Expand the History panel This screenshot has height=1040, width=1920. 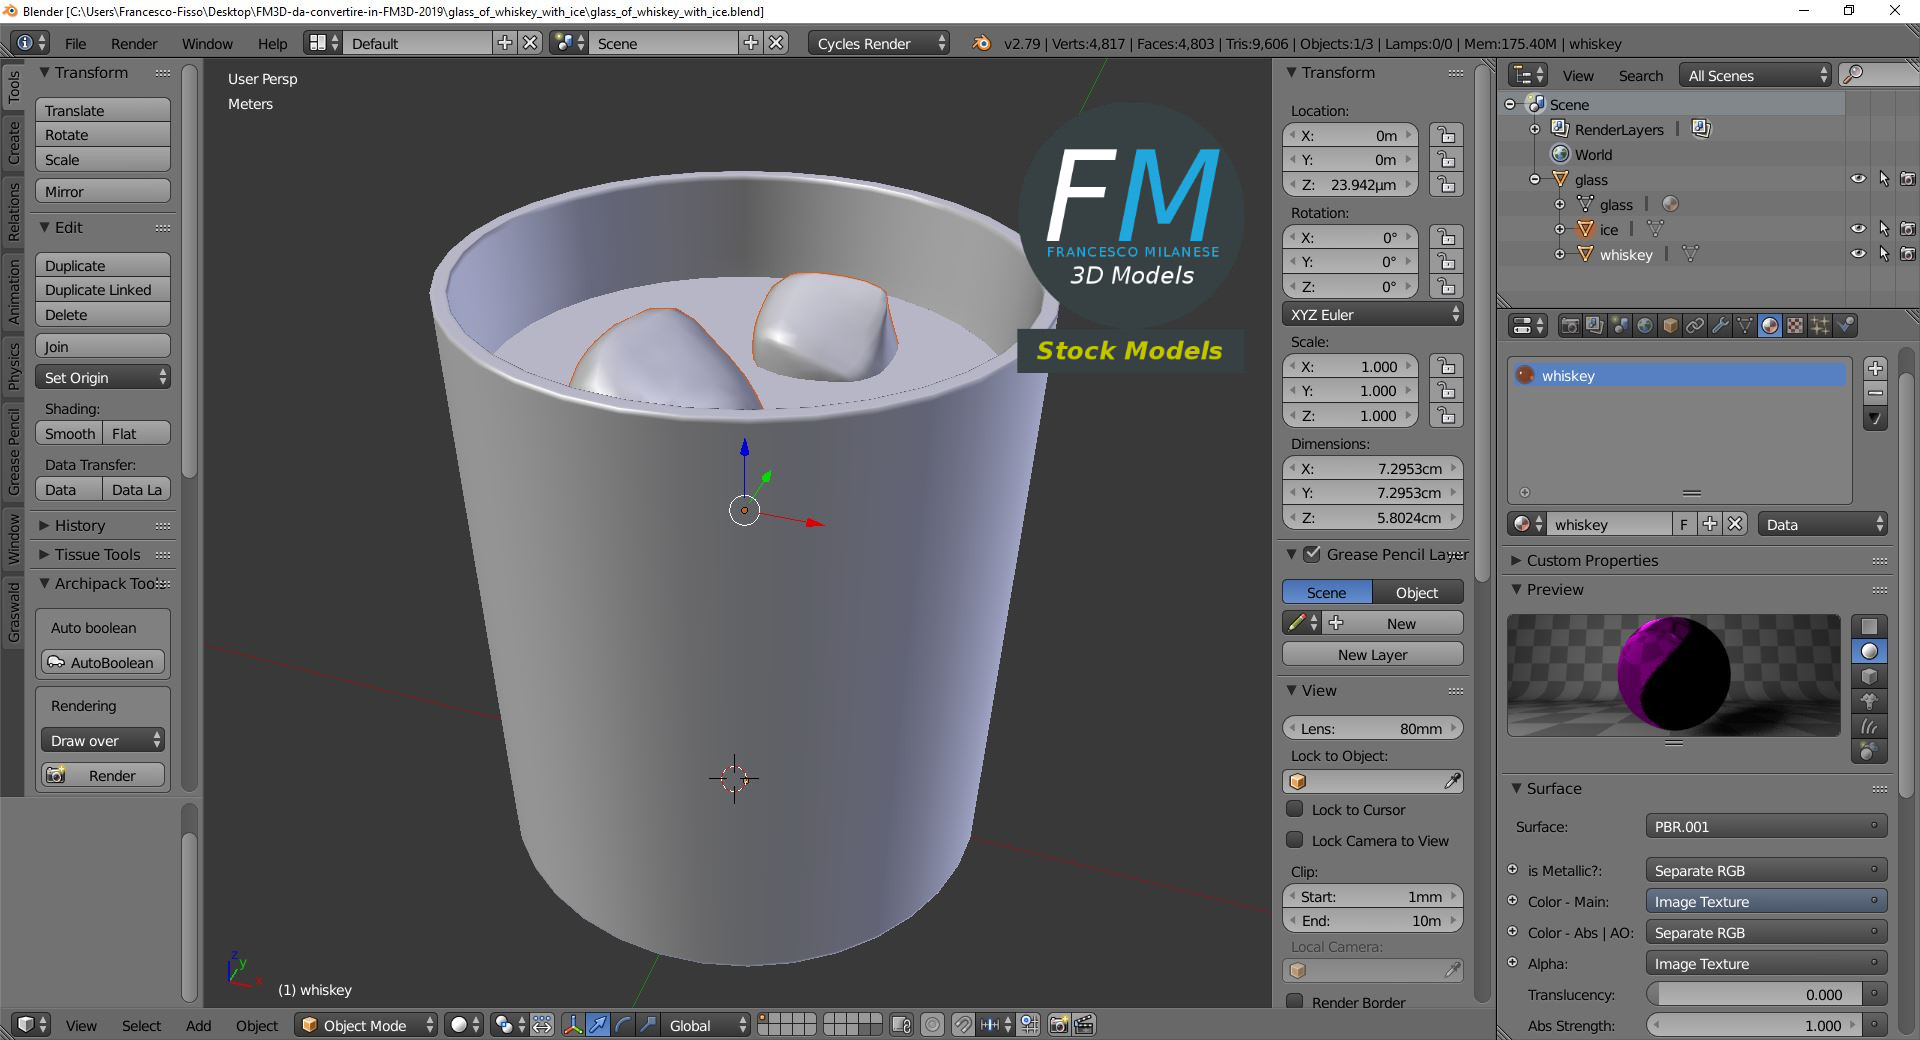point(79,525)
